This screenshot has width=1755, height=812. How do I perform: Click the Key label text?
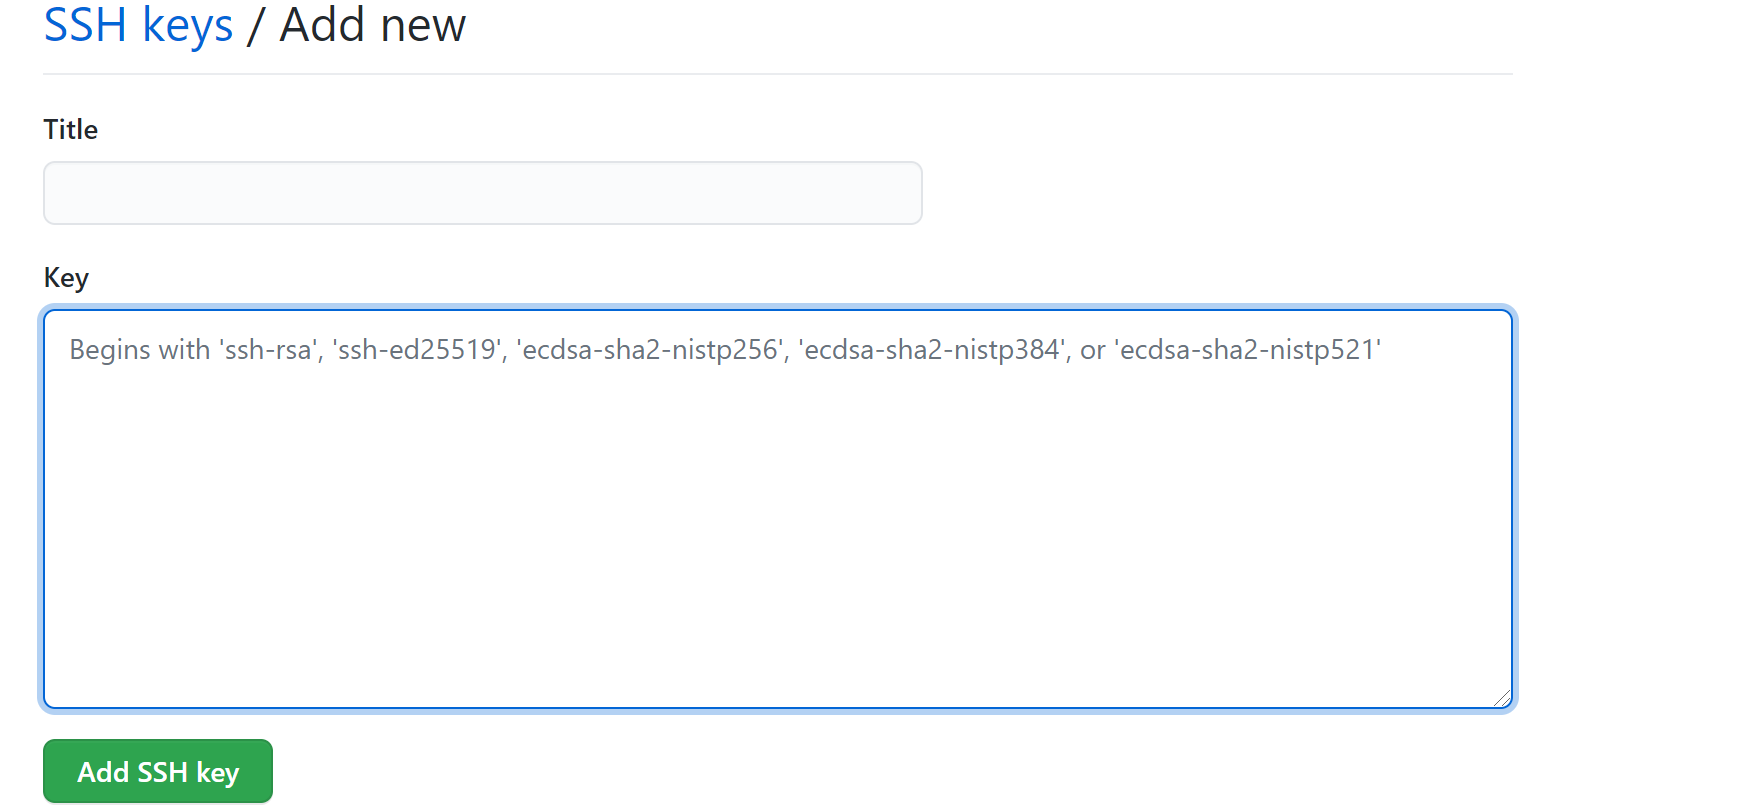click(x=66, y=278)
